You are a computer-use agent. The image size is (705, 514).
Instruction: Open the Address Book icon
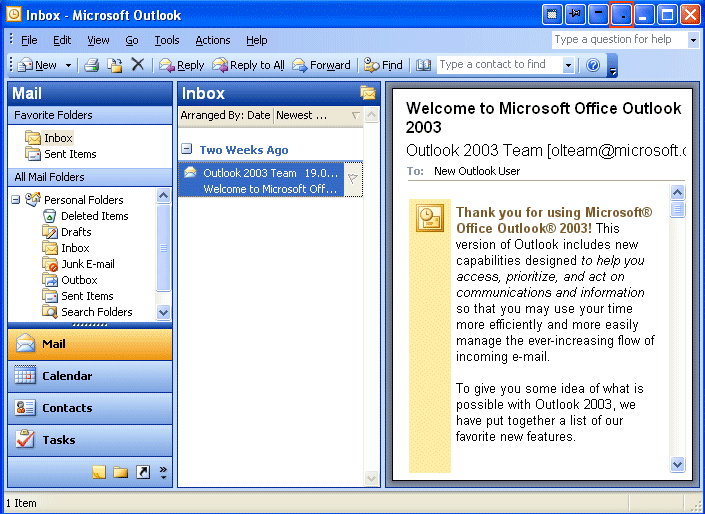point(423,65)
